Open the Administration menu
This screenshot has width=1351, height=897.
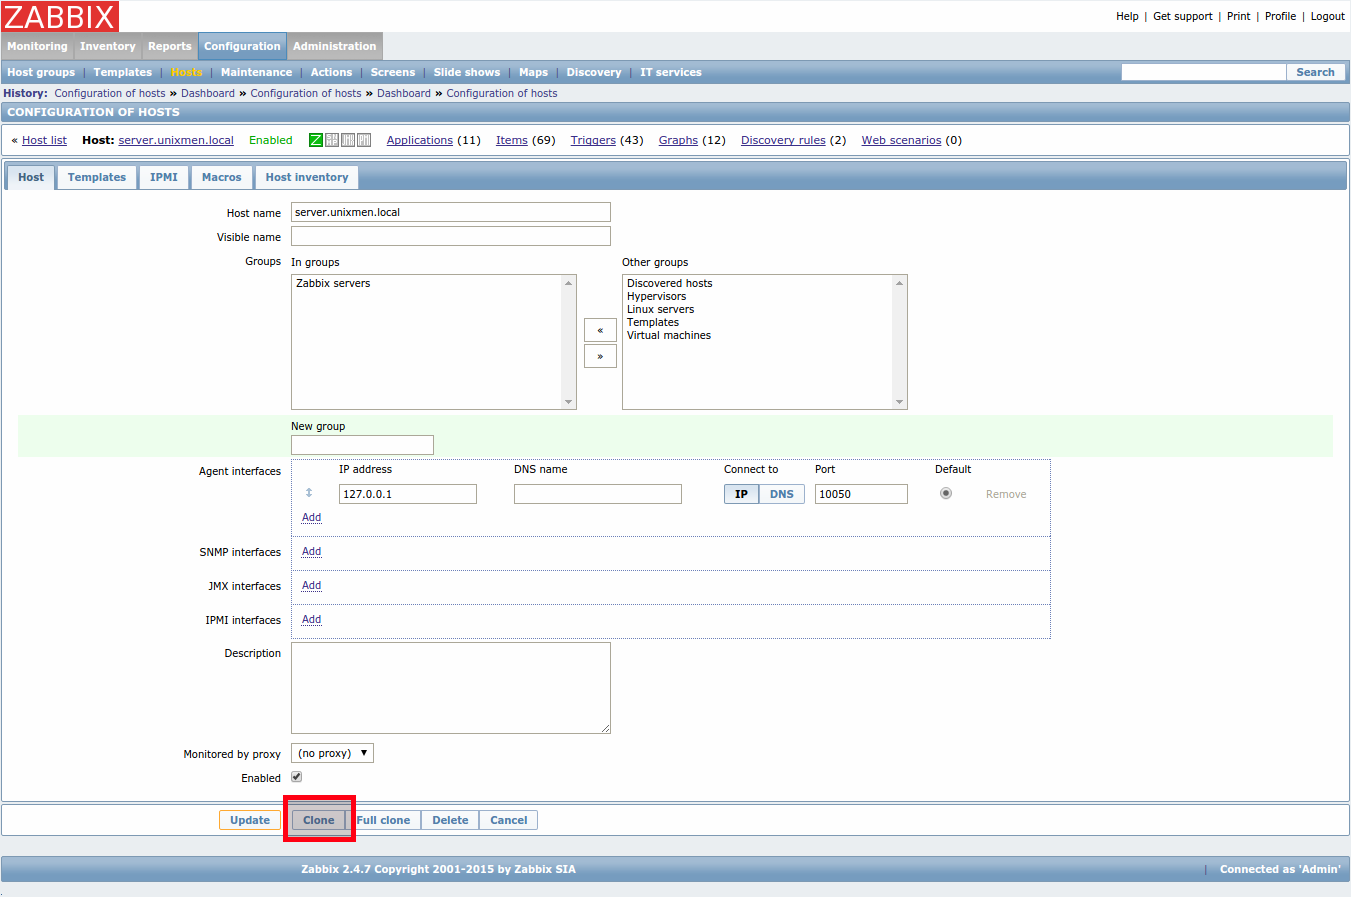coord(335,46)
